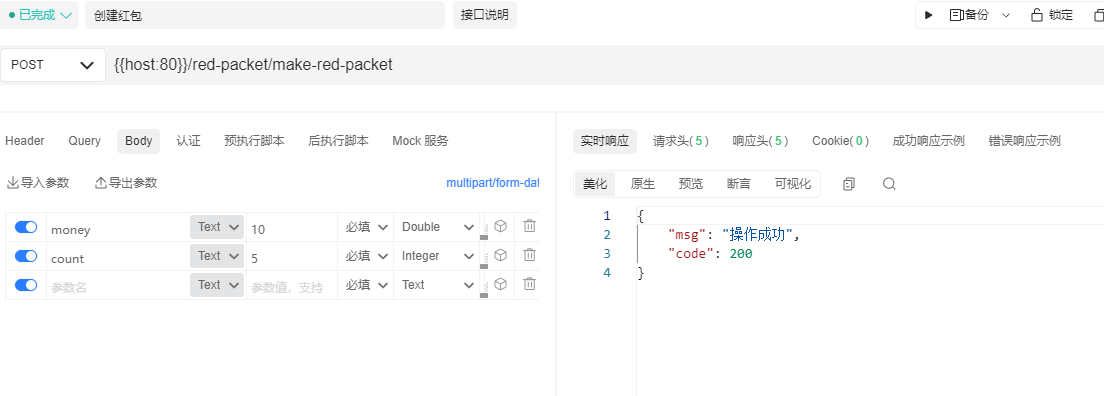Select the 美化 response view
The width and height of the screenshot is (1104, 396).
click(x=595, y=184)
